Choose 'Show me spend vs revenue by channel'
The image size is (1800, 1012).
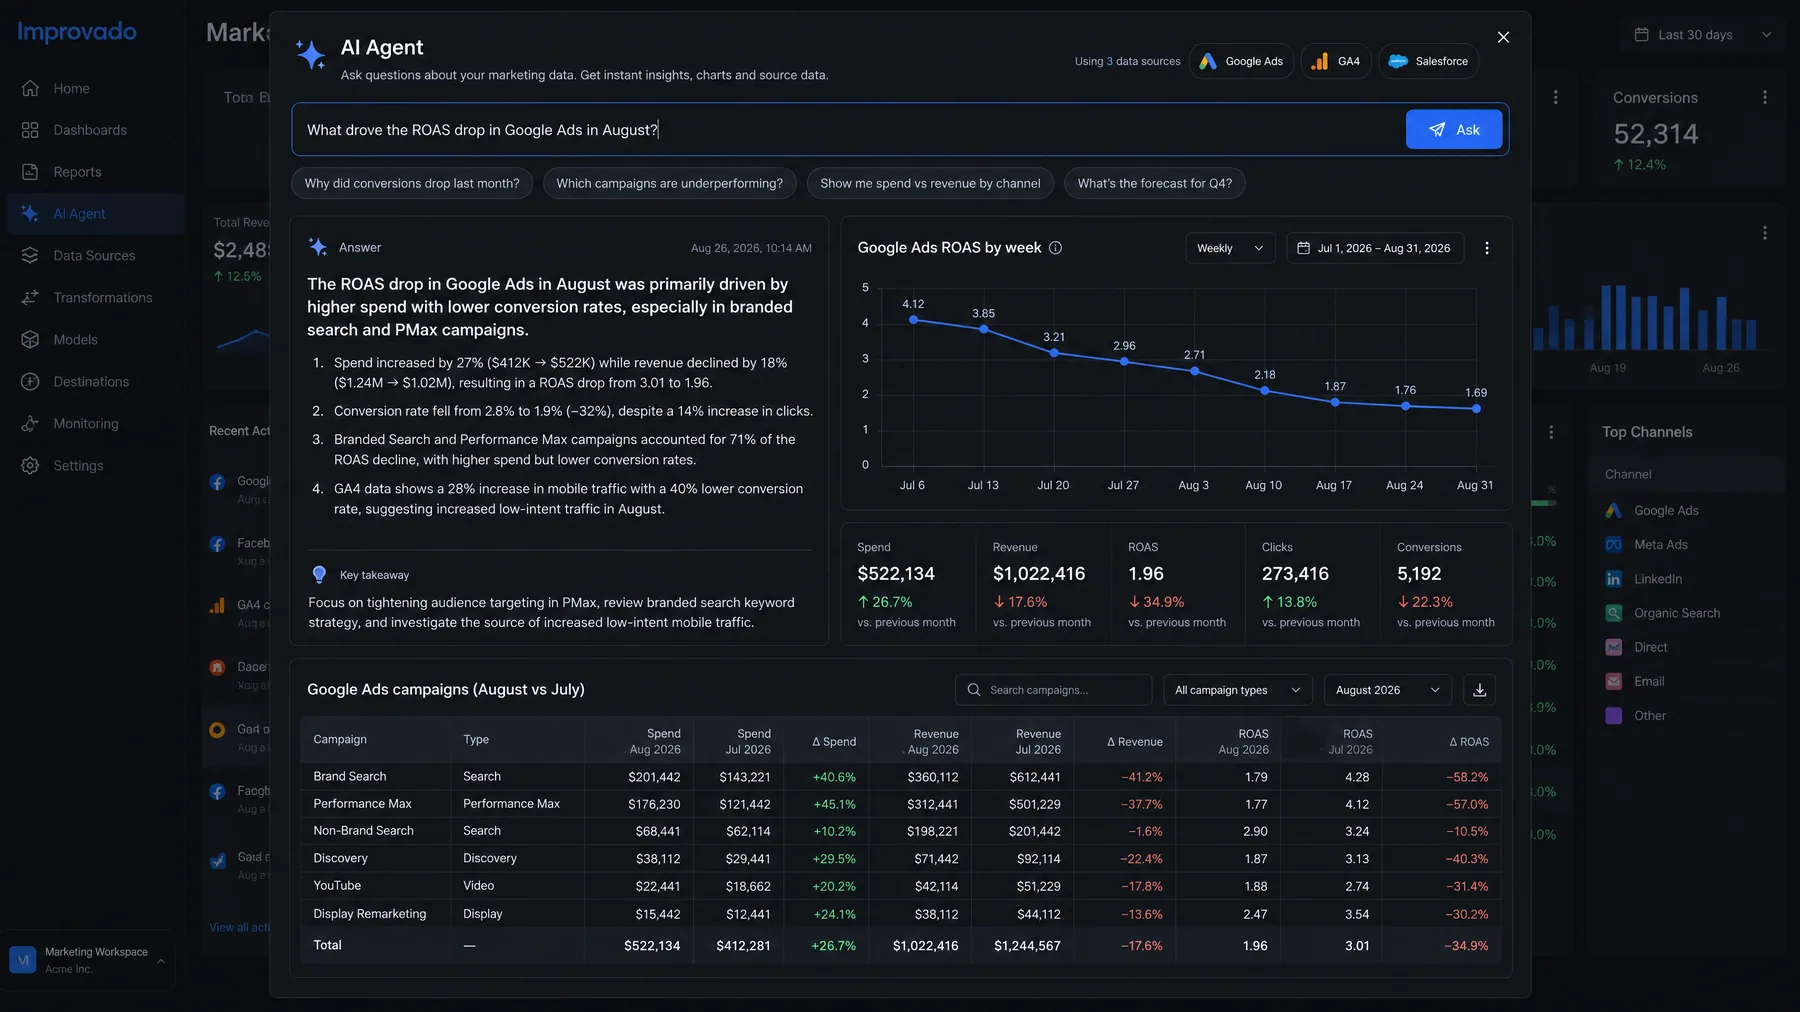930,183
